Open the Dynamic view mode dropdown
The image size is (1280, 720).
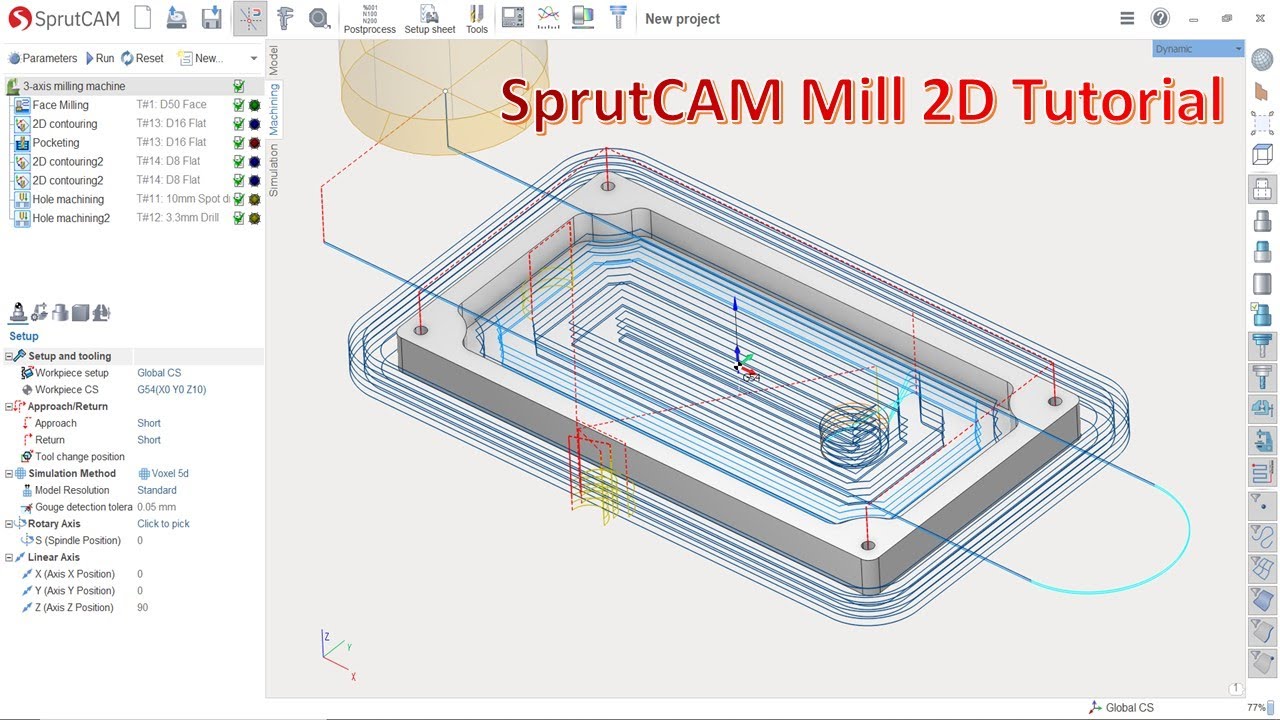point(1198,49)
